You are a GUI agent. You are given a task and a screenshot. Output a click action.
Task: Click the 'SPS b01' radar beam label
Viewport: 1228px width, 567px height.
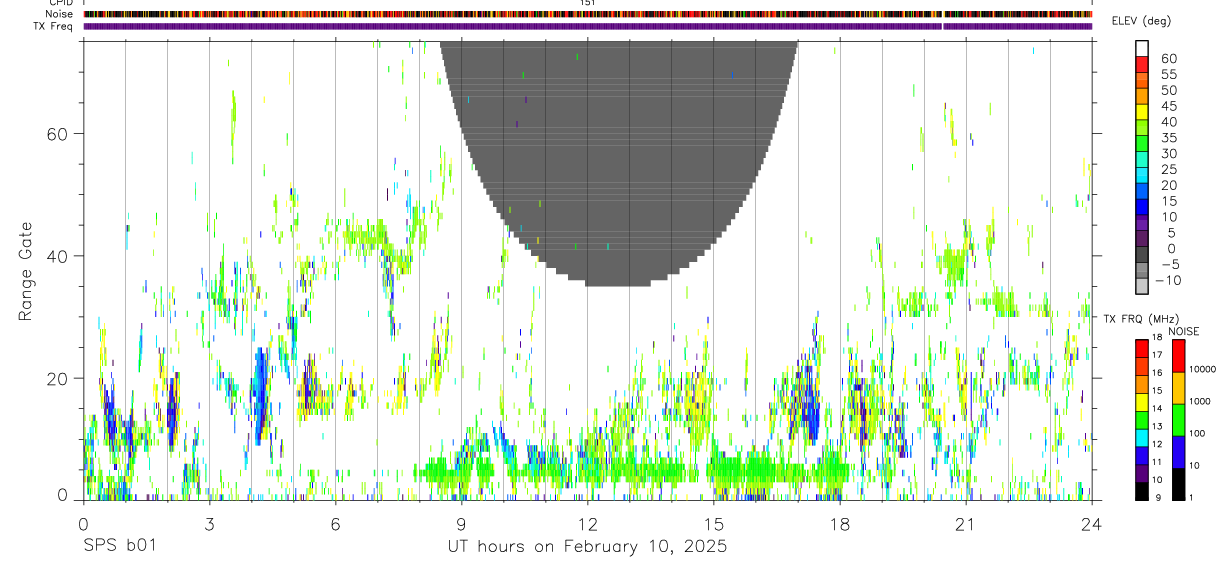pyautogui.click(x=118, y=547)
